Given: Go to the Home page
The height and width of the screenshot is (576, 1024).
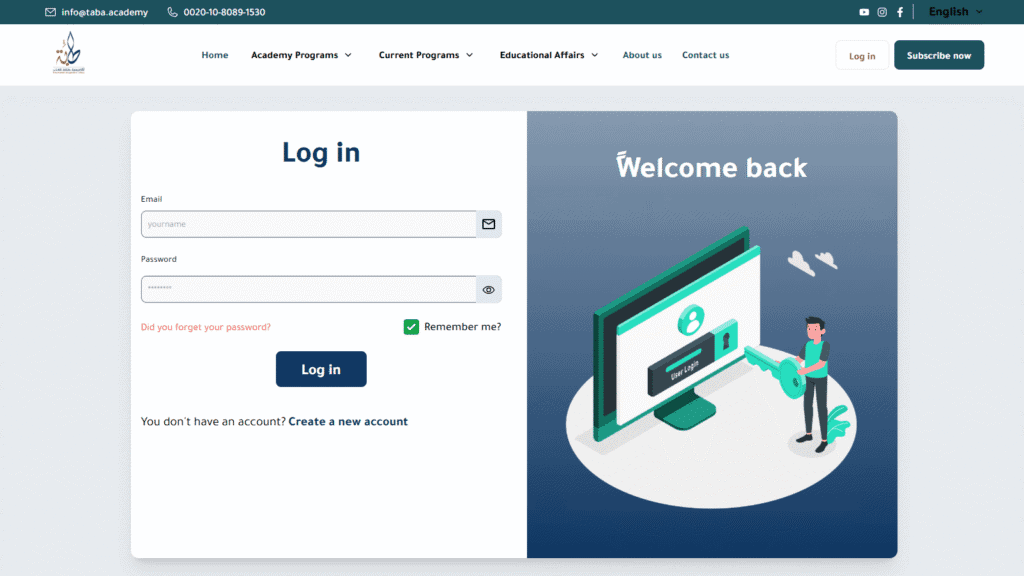Looking at the screenshot, I should click(x=215, y=55).
